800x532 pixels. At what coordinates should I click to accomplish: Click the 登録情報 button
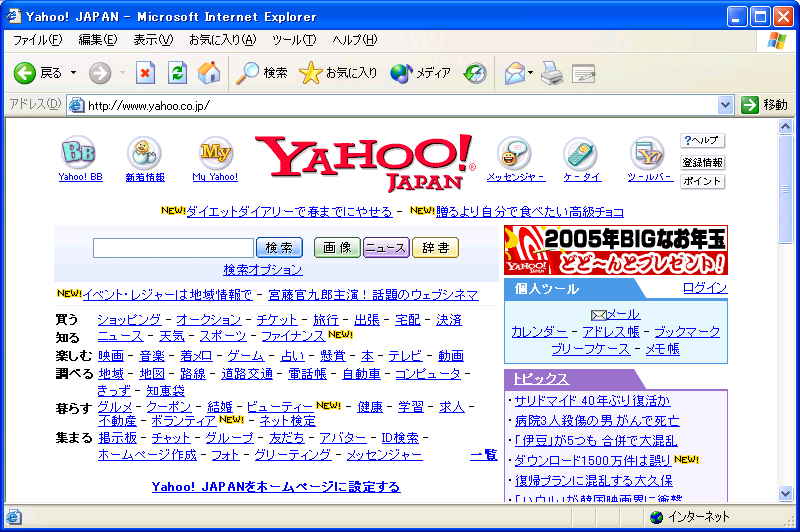[702, 163]
